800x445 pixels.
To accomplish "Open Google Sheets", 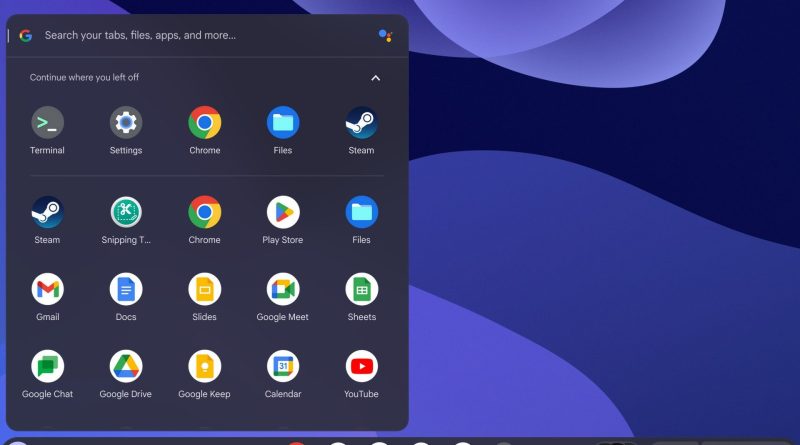I will [x=361, y=289].
